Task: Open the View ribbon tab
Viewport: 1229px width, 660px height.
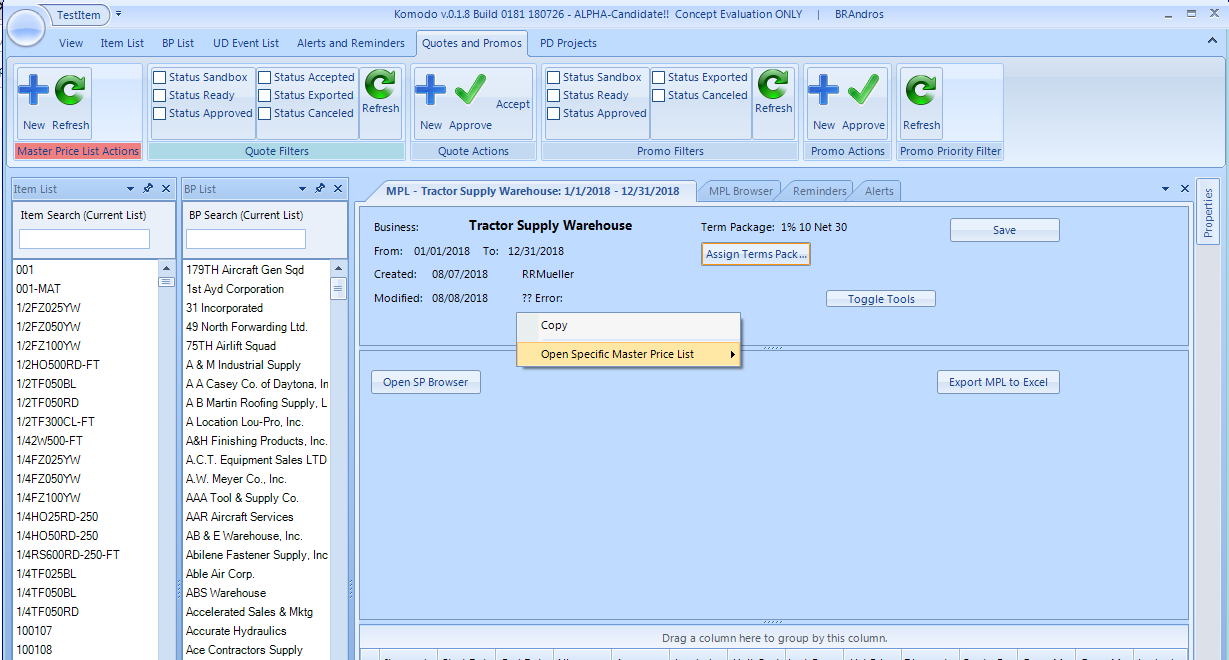Action: pos(71,43)
